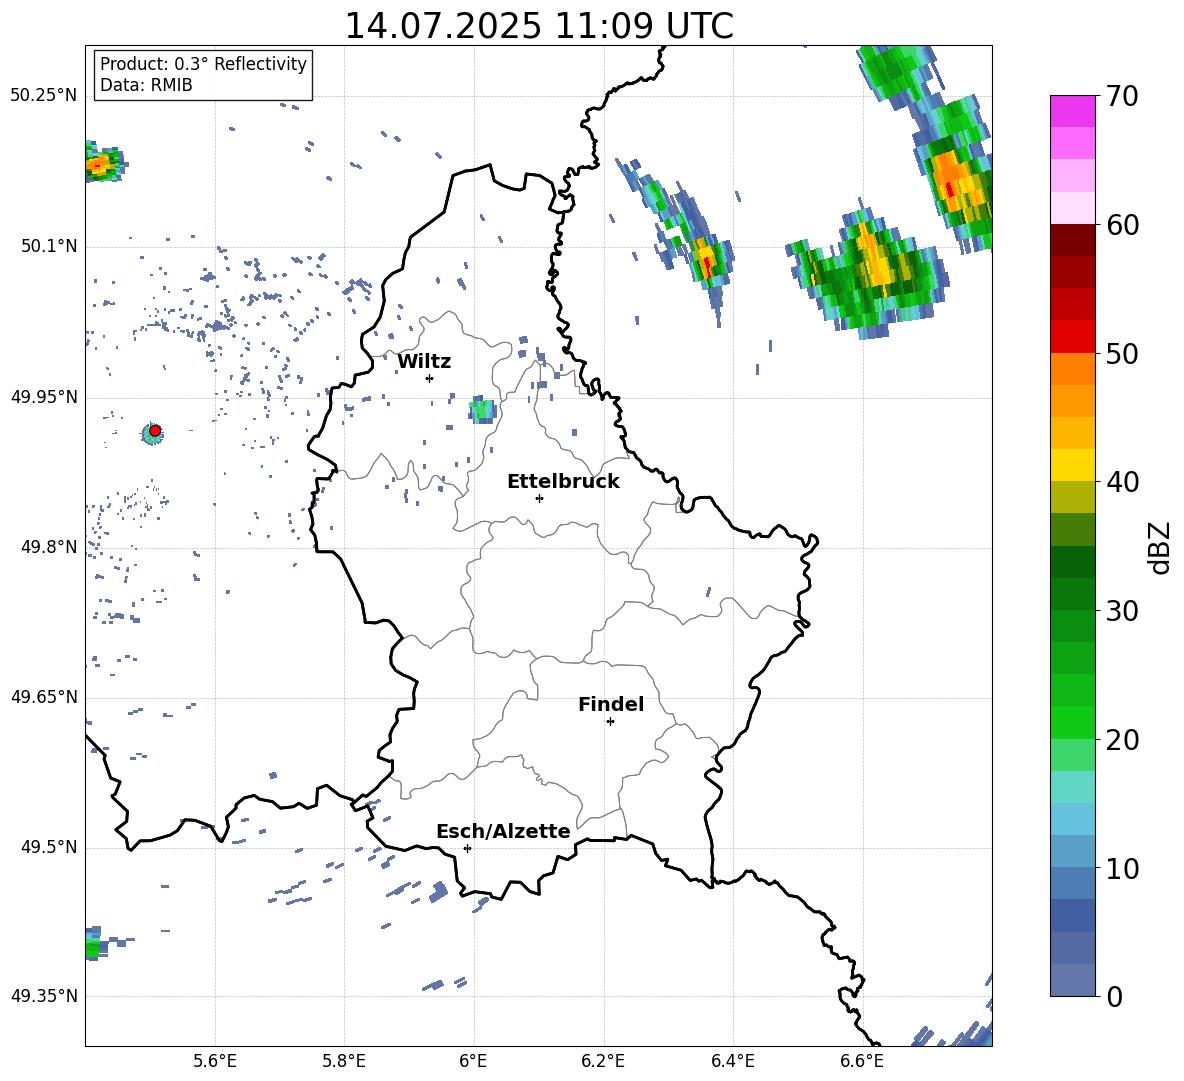The image size is (1184, 1081).
Task: Click the 6.6°E longitude label
Action: pyautogui.click(x=862, y=1061)
